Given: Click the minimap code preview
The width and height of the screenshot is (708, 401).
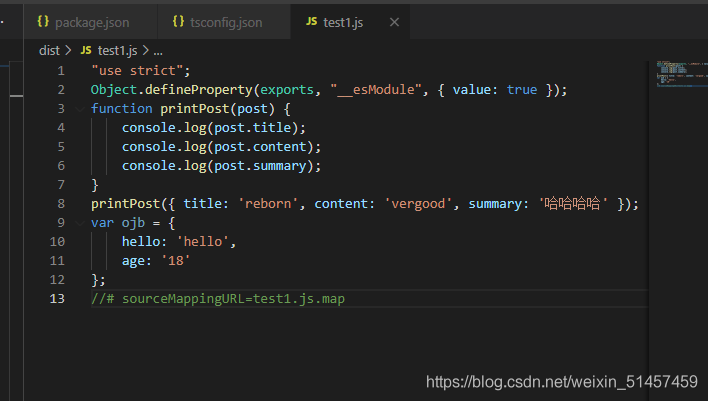Looking at the screenshot, I should (682, 74).
